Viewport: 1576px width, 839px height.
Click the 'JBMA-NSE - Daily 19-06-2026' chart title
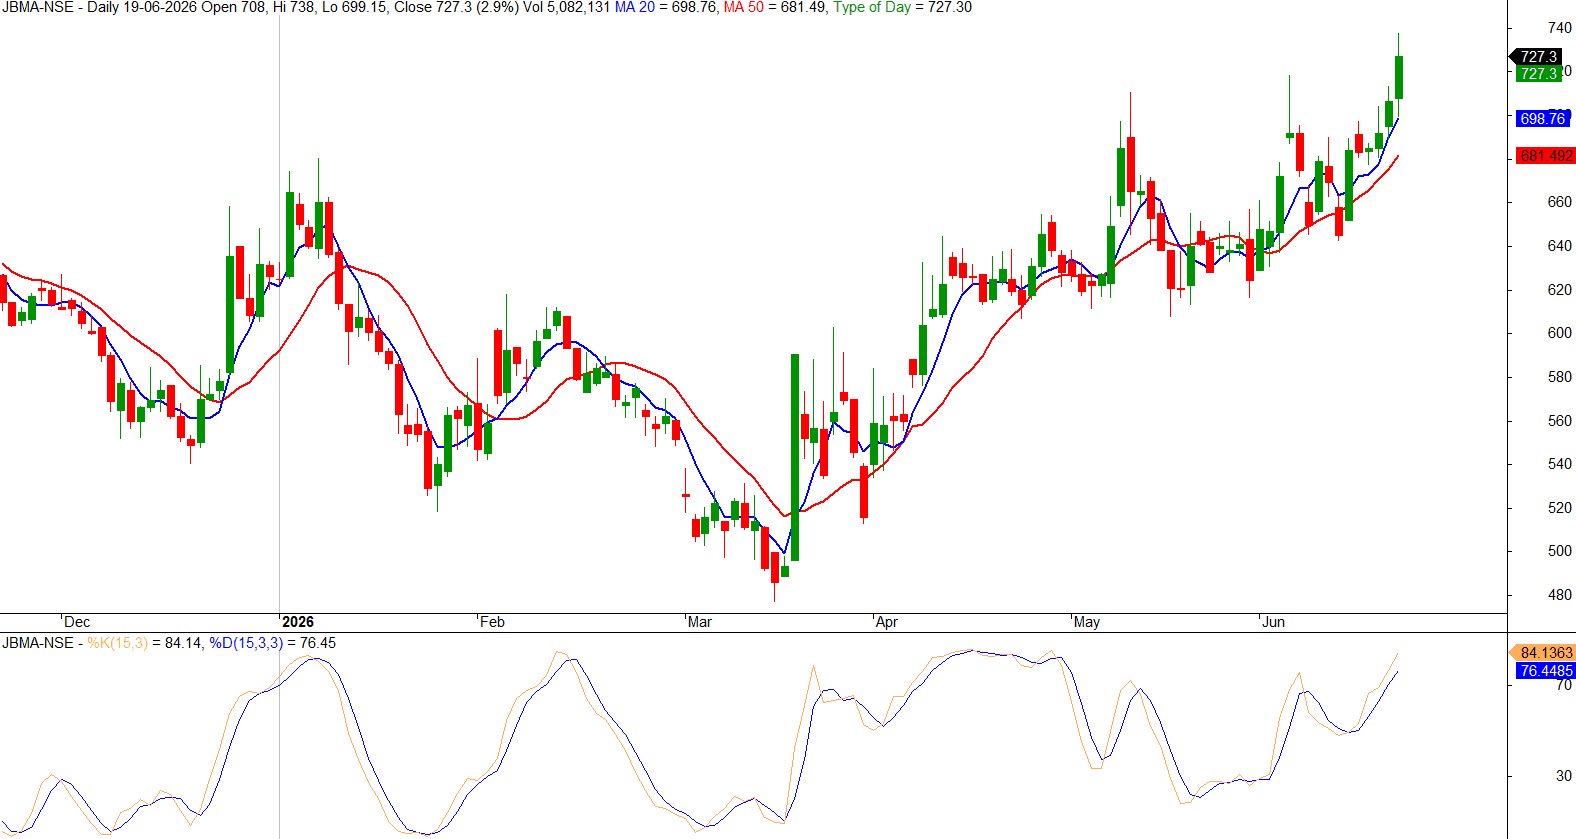(x=99, y=7)
